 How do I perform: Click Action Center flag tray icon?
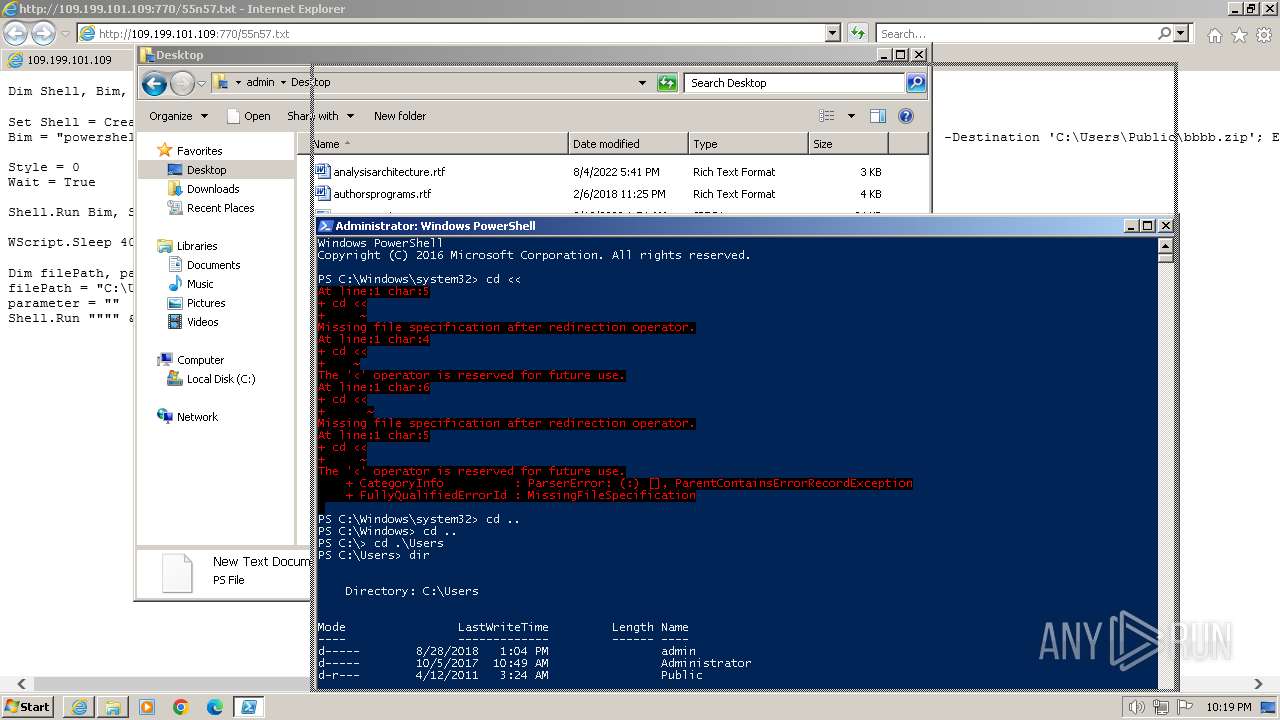tap(1187, 707)
